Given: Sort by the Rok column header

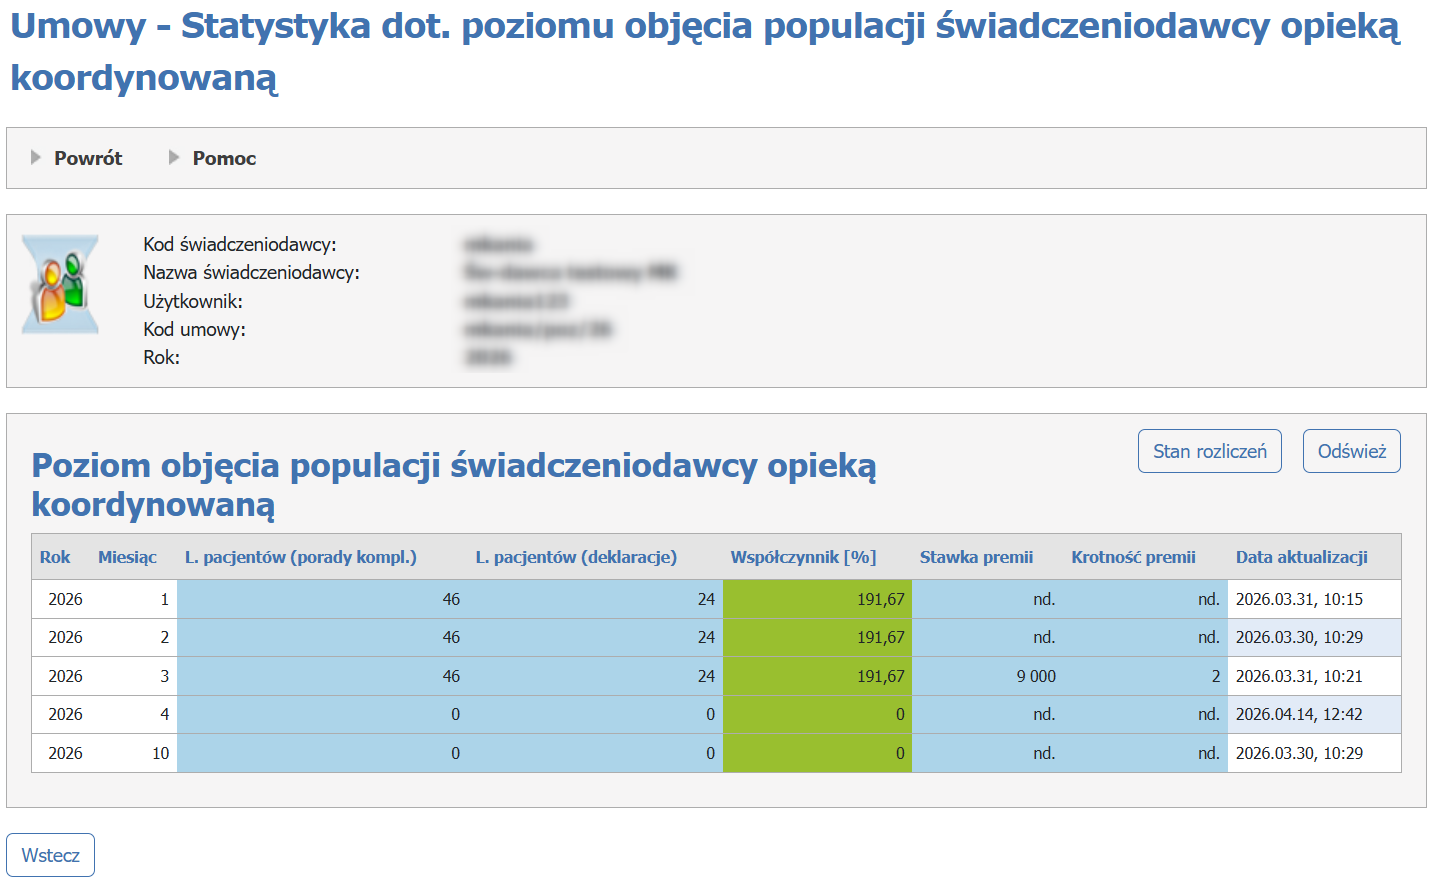Looking at the screenshot, I should tap(55, 557).
